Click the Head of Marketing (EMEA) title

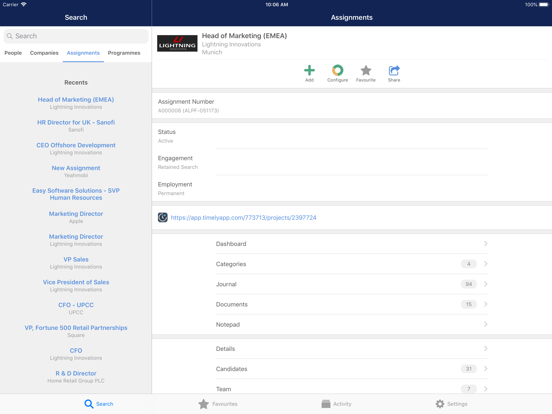[x=244, y=36]
